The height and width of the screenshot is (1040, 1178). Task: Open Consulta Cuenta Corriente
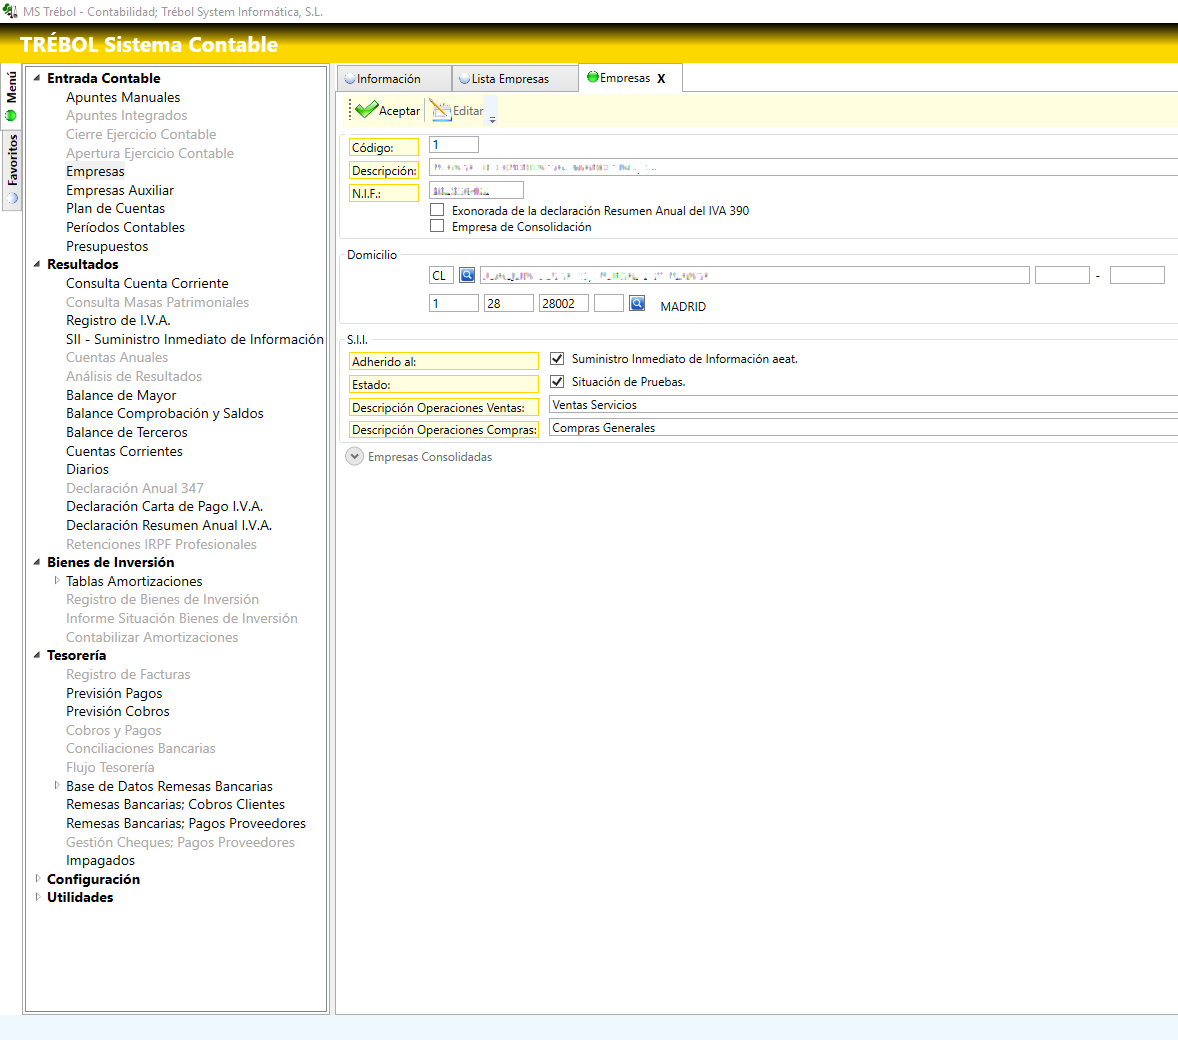point(147,283)
